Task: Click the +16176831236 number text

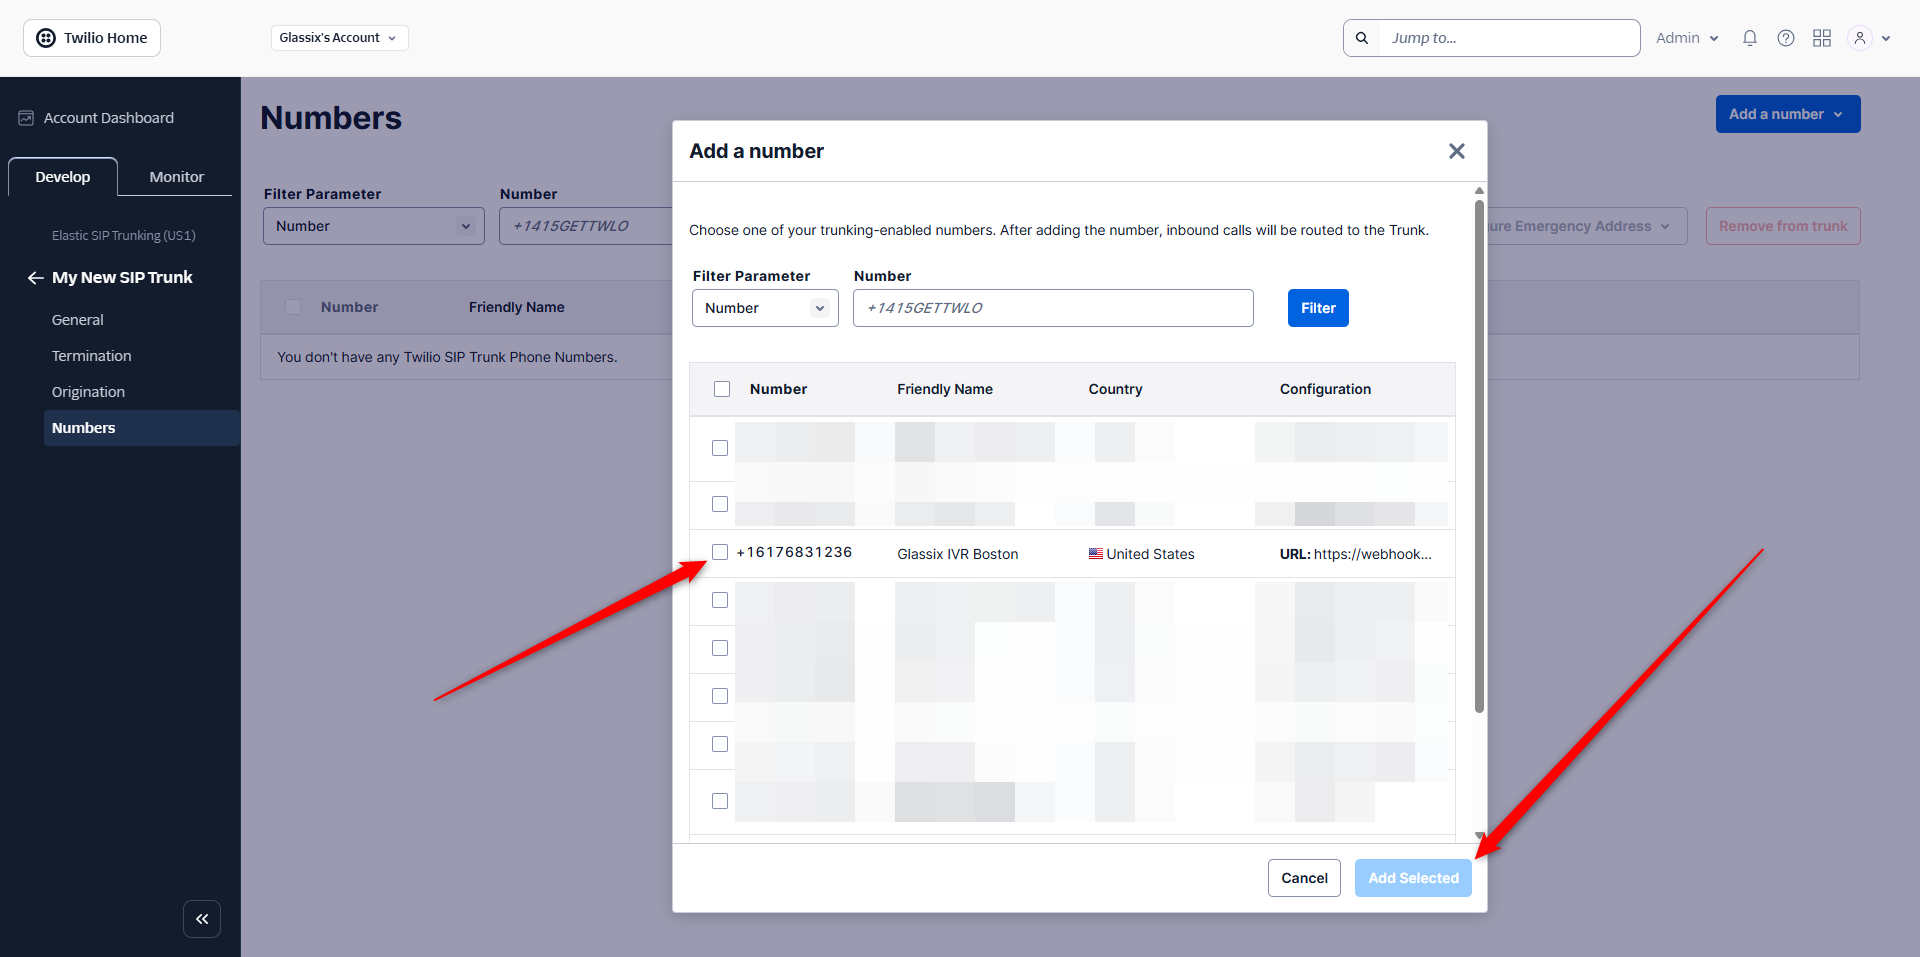Action: (x=794, y=552)
